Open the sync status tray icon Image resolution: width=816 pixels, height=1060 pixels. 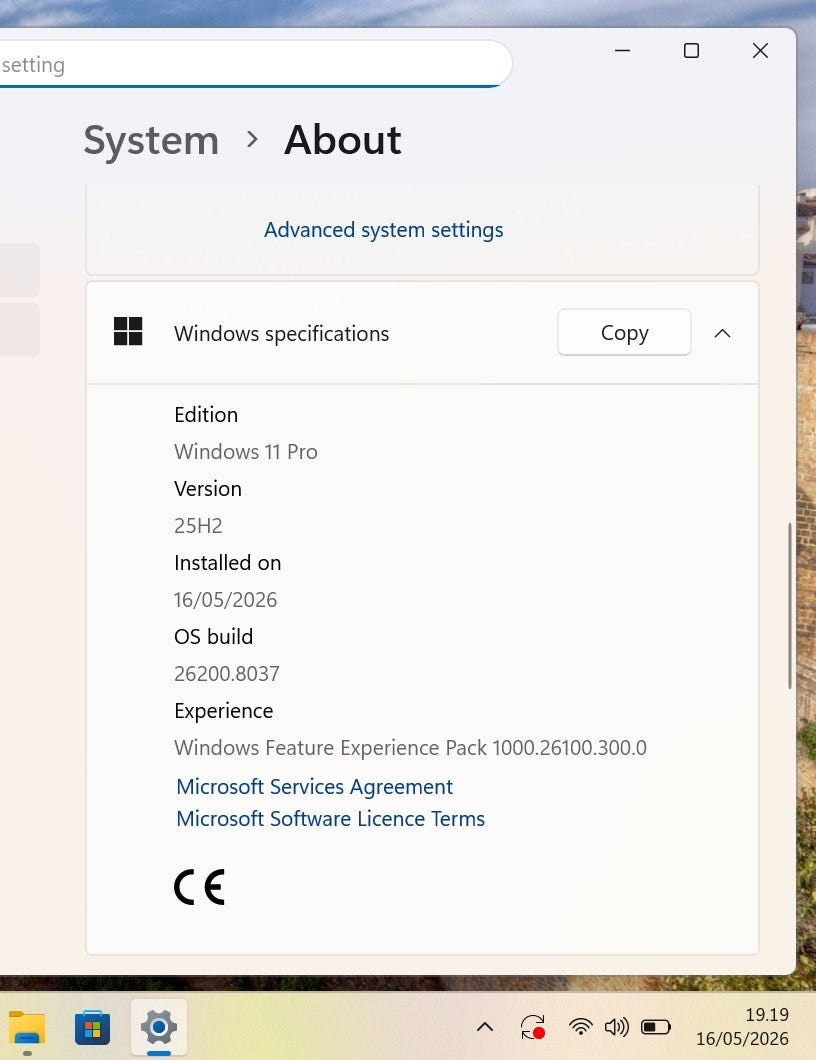click(x=533, y=1028)
